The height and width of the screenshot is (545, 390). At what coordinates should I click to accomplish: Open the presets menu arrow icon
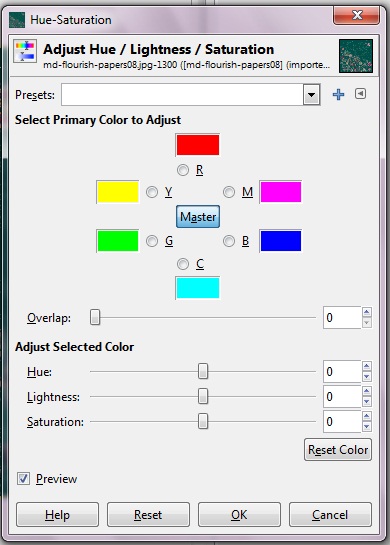coord(360,94)
